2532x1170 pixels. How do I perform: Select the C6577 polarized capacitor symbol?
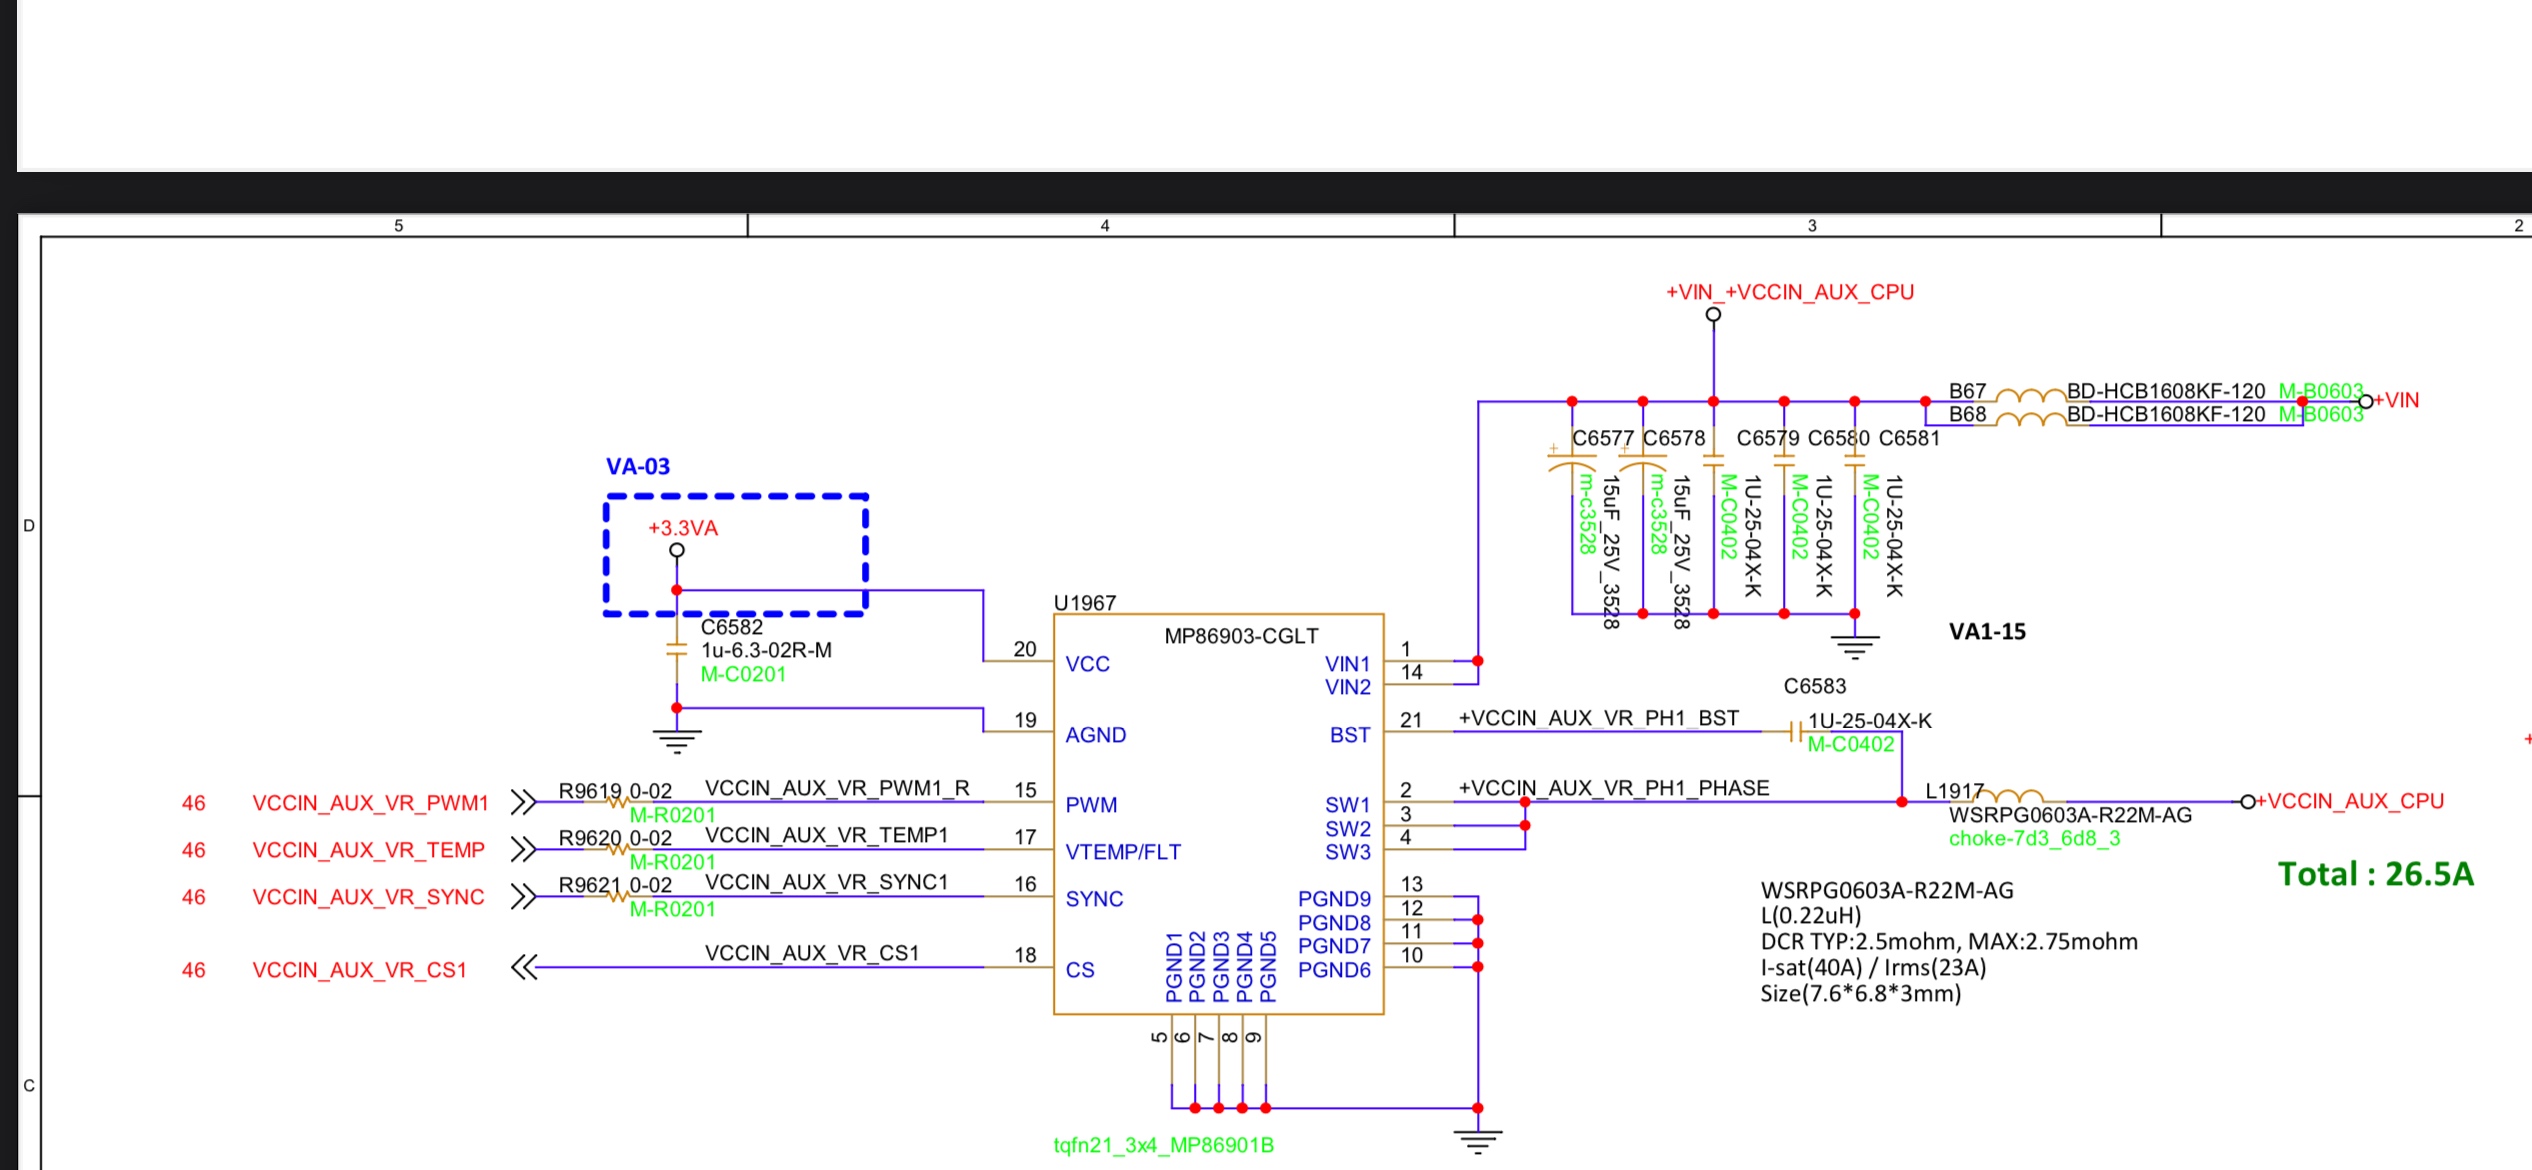click(x=1572, y=463)
